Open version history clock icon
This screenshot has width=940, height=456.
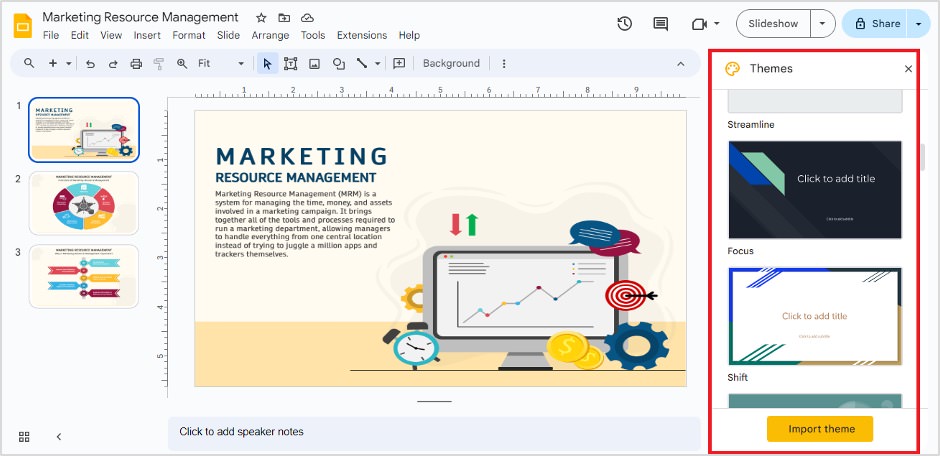click(625, 23)
